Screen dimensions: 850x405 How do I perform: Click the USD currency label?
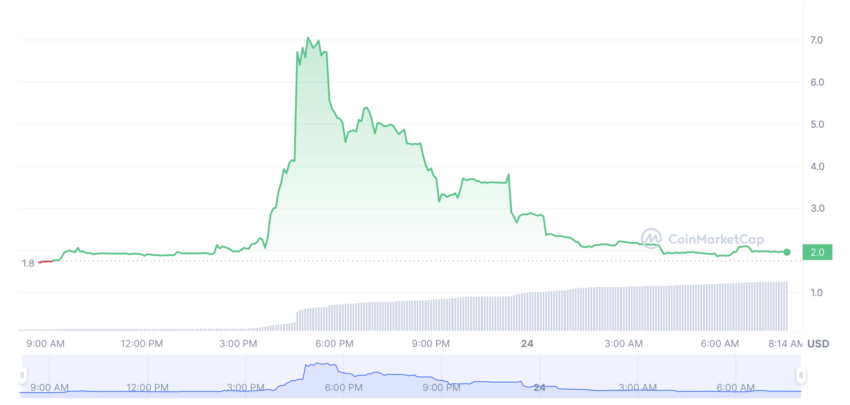coord(818,344)
